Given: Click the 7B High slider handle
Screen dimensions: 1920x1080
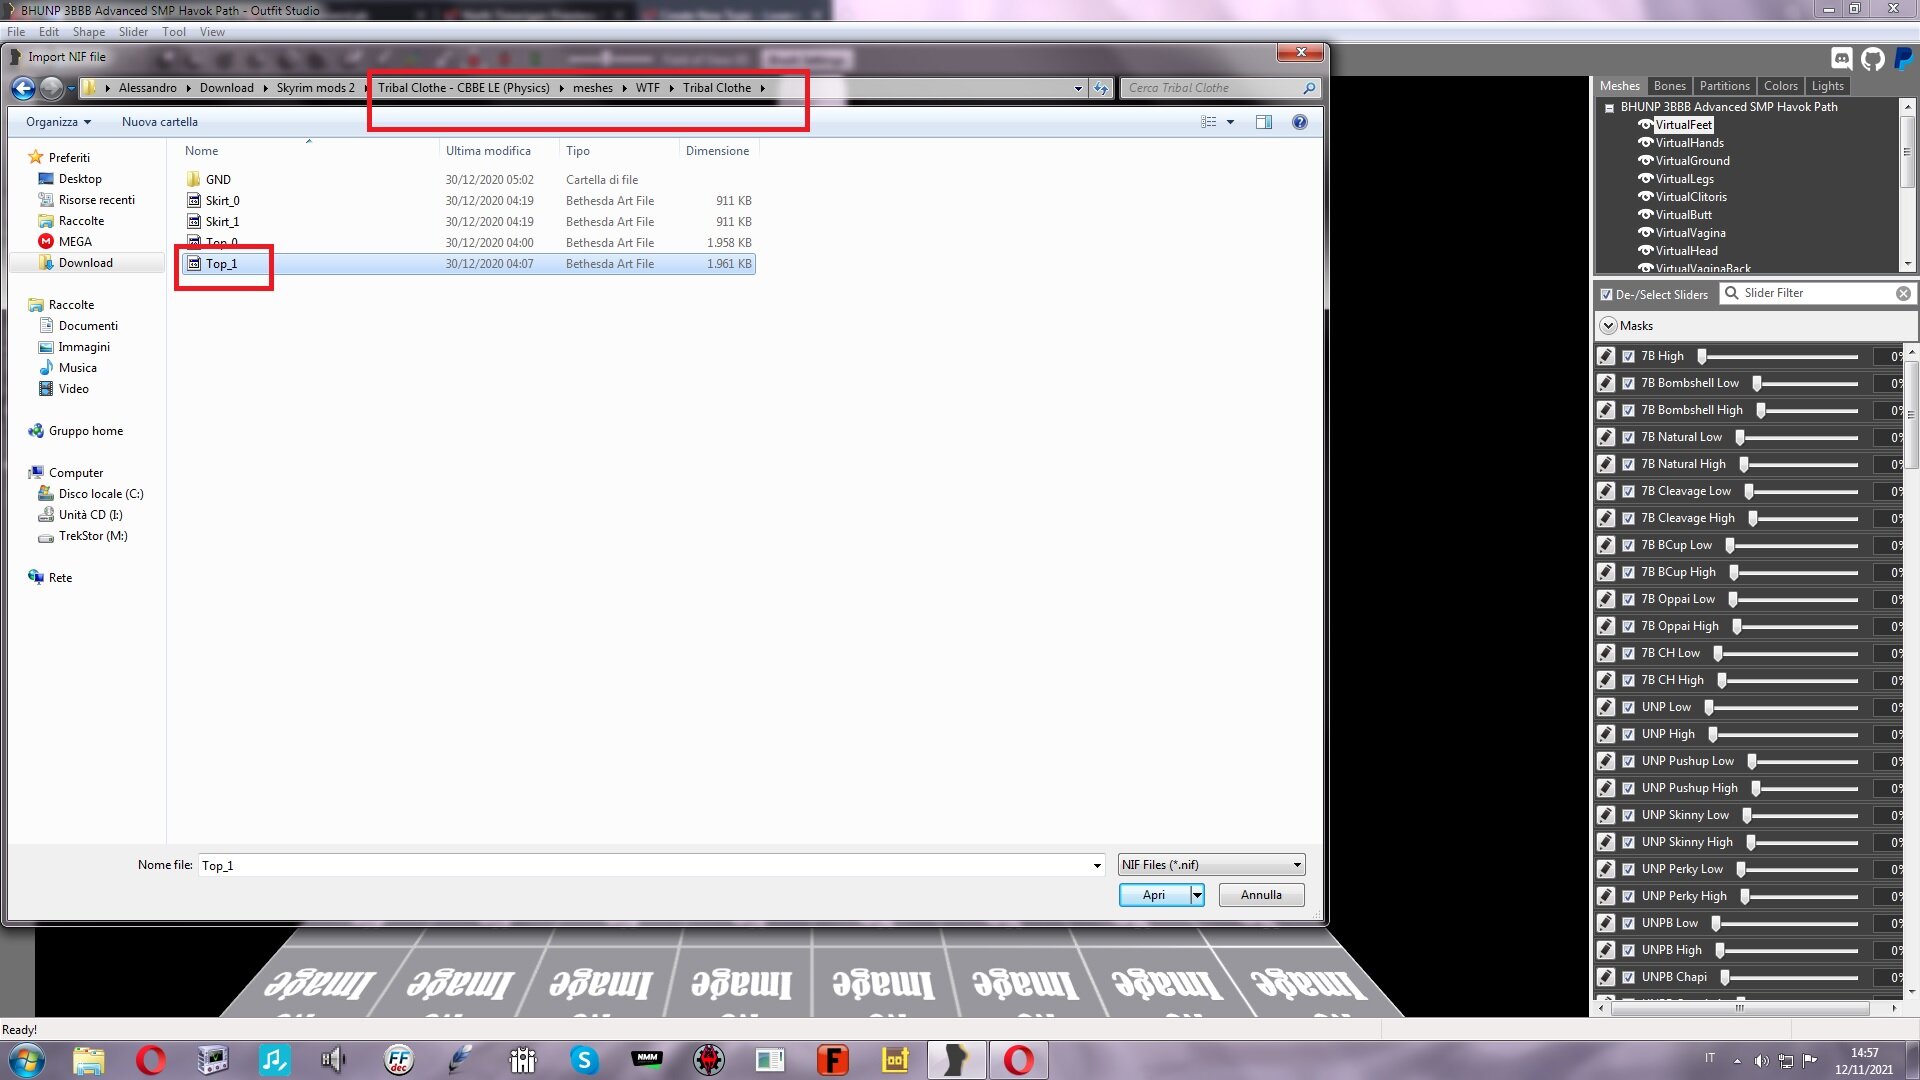Looking at the screenshot, I should pyautogui.click(x=1701, y=356).
